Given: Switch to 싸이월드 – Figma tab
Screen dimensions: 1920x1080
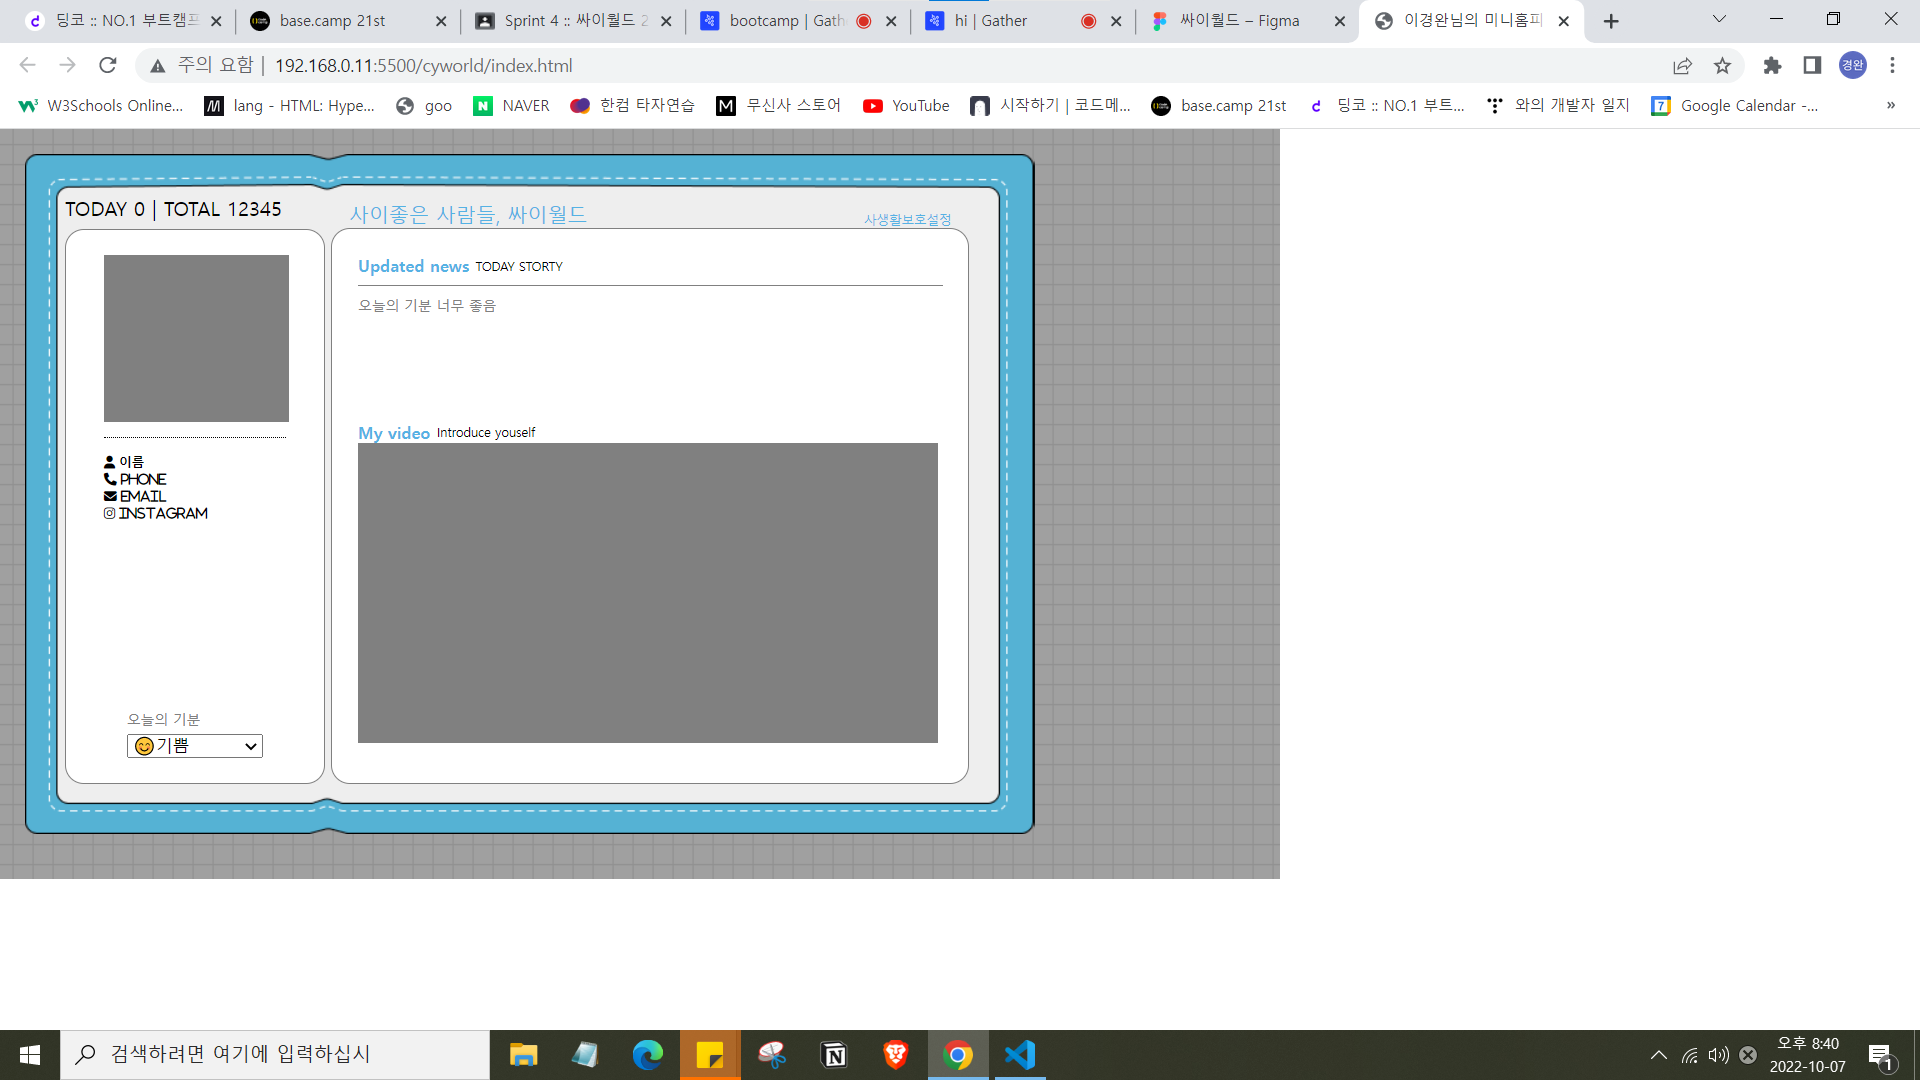Looking at the screenshot, I should 1238,20.
